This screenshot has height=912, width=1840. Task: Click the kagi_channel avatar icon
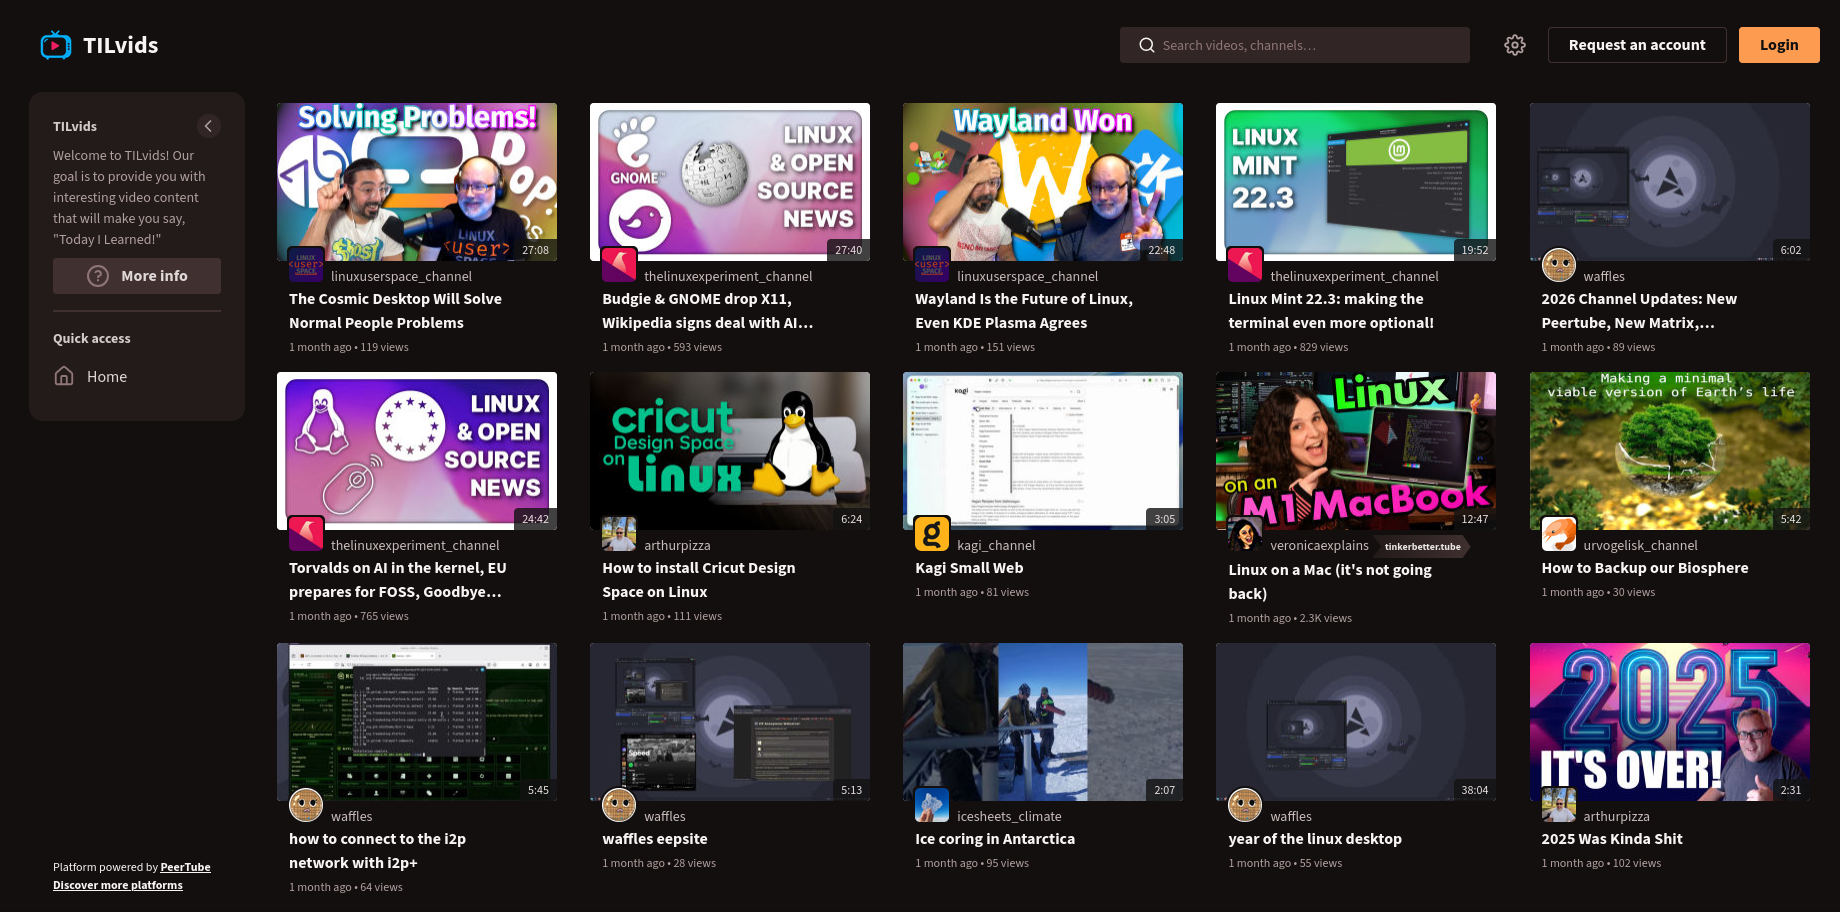(932, 534)
